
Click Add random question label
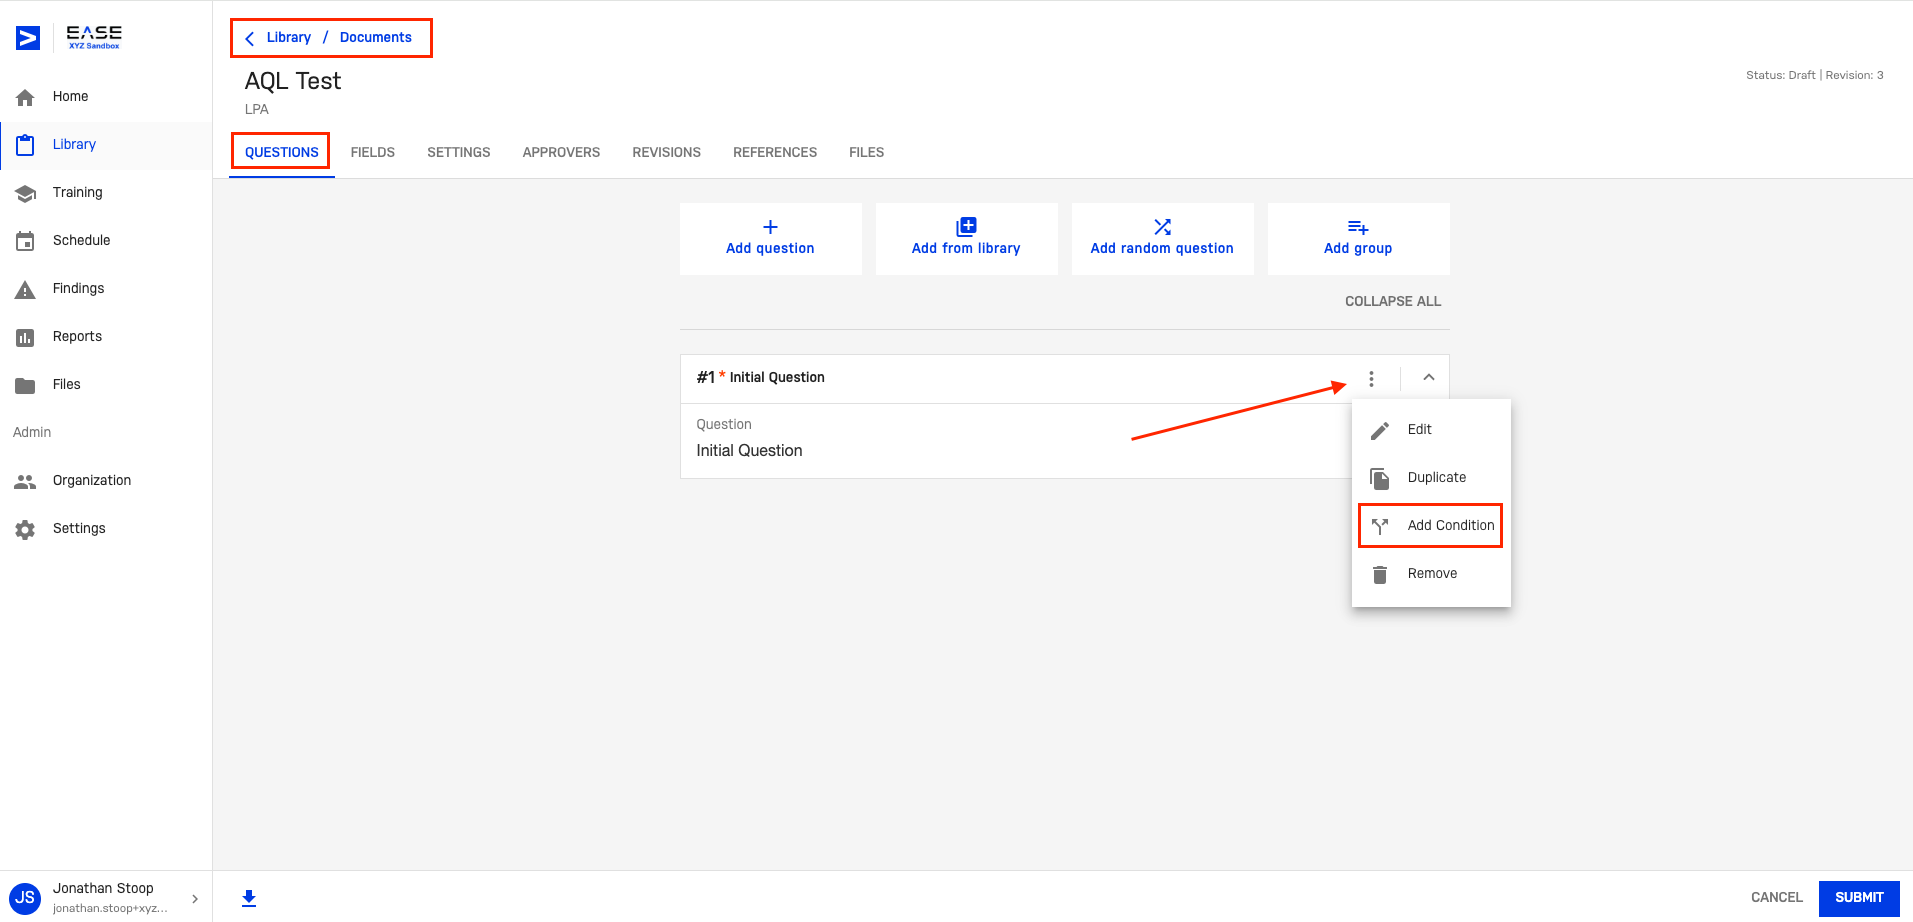1162,249
